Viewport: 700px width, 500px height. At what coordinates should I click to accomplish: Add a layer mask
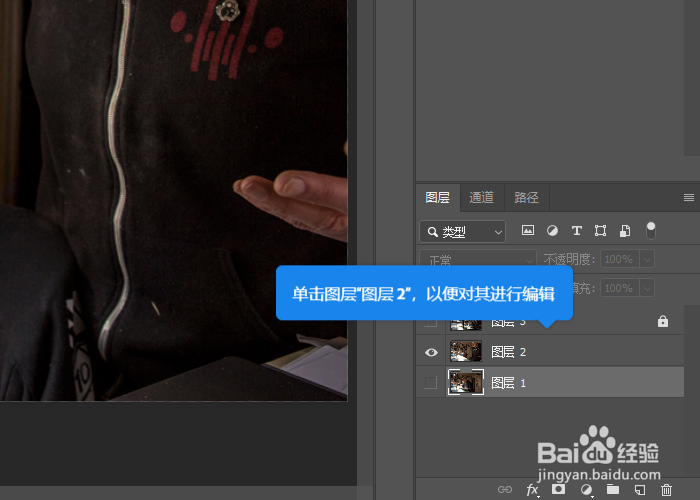(x=558, y=489)
